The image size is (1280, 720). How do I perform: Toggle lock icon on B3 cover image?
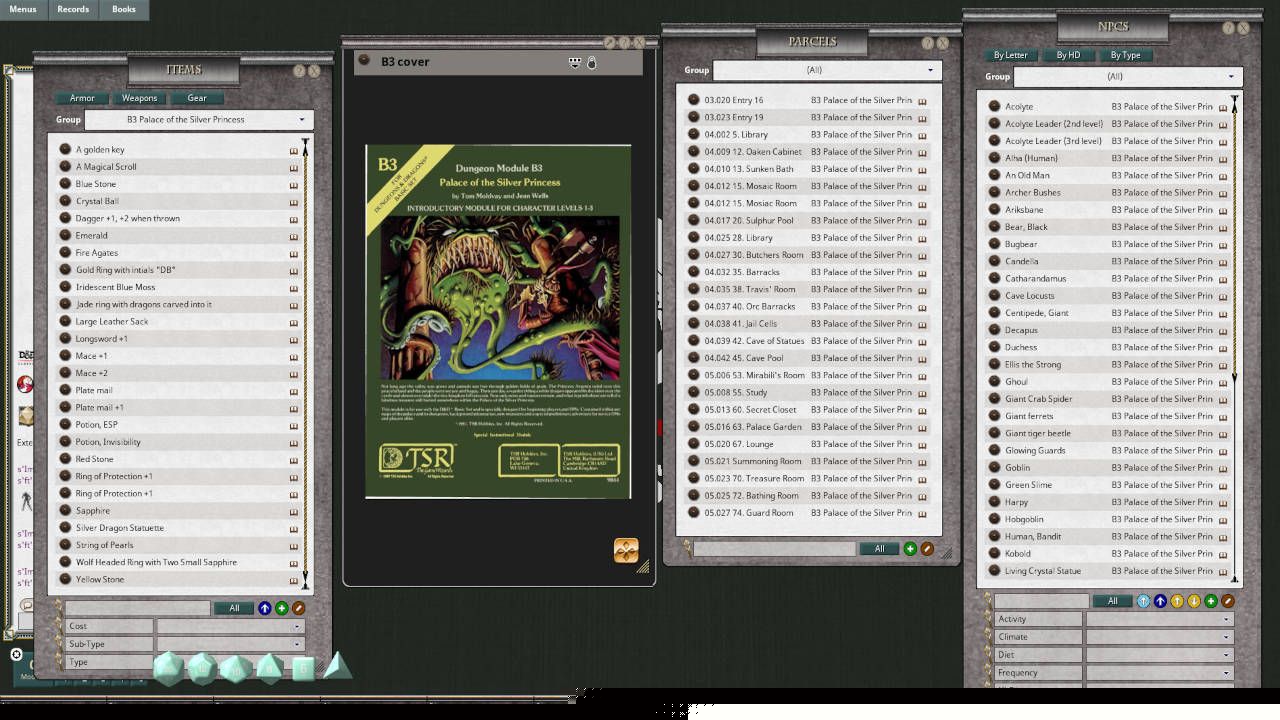point(591,62)
